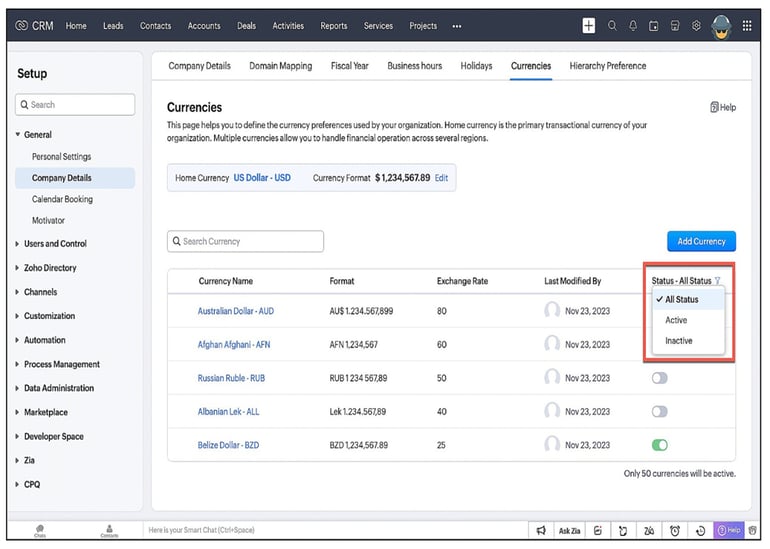Click Edit next to Currency Format
770x549 pixels.
click(x=441, y=178)
